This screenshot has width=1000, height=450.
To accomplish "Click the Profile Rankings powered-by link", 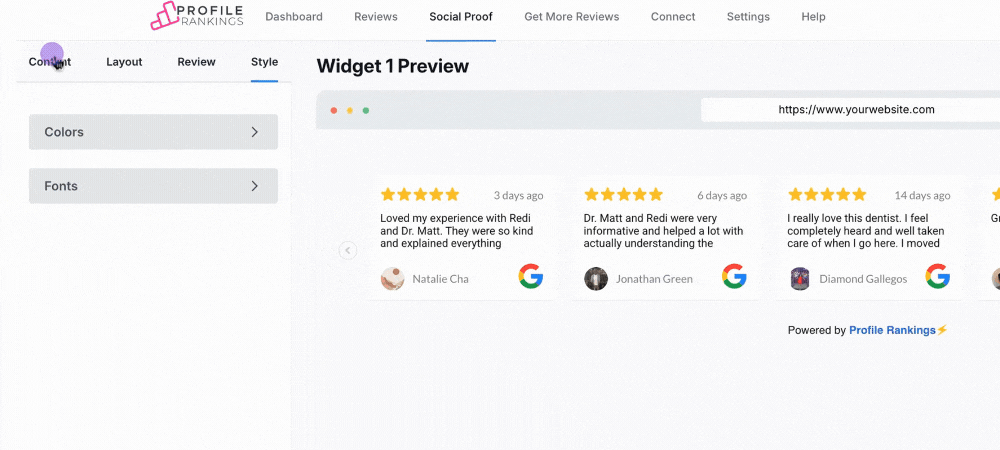I will [892, 330].
